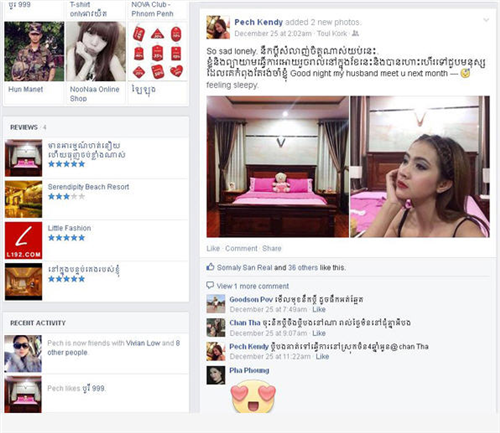
Task: Open the post options chevron menu
Action: click(x=486, y=20)
